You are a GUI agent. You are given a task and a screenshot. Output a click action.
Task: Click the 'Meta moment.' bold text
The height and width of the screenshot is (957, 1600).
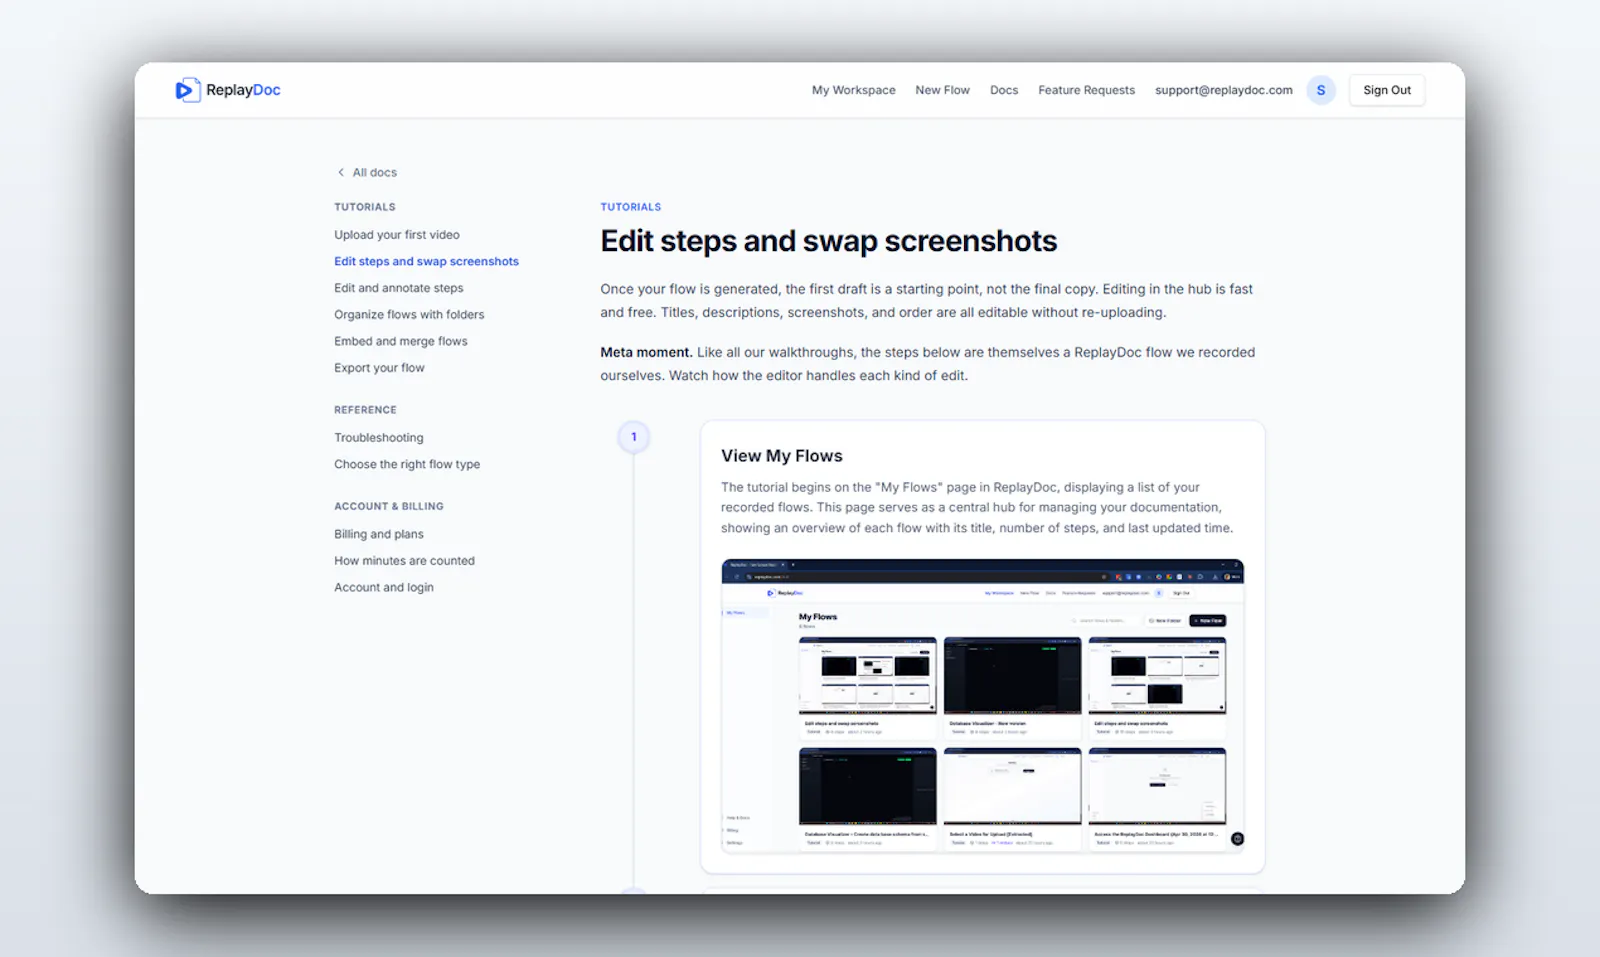click(646, 352)
